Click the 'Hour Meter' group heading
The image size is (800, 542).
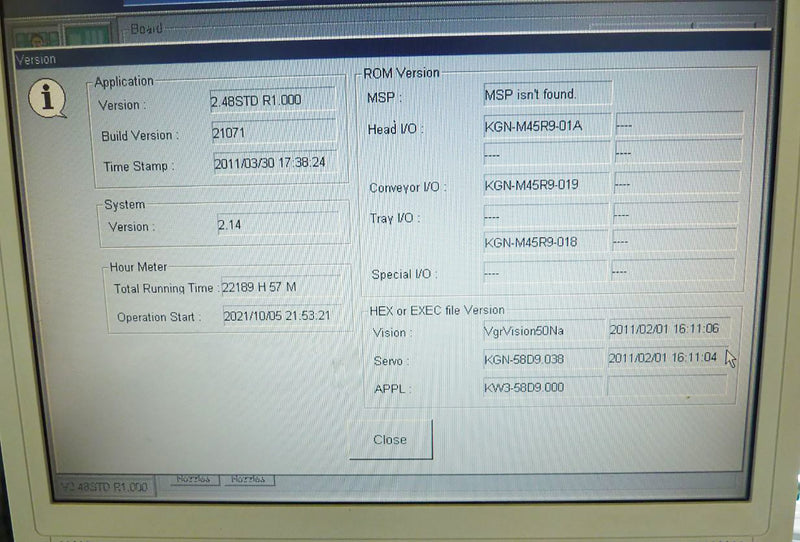pos(138,267)
